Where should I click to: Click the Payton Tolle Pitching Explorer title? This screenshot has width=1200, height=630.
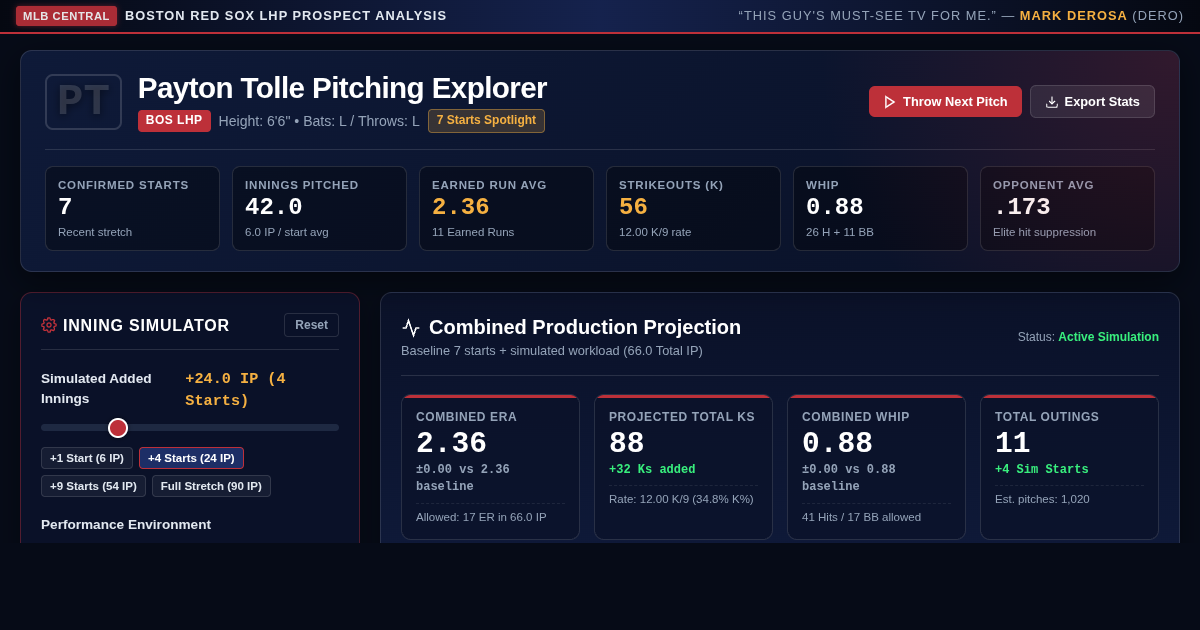(342, 88)
